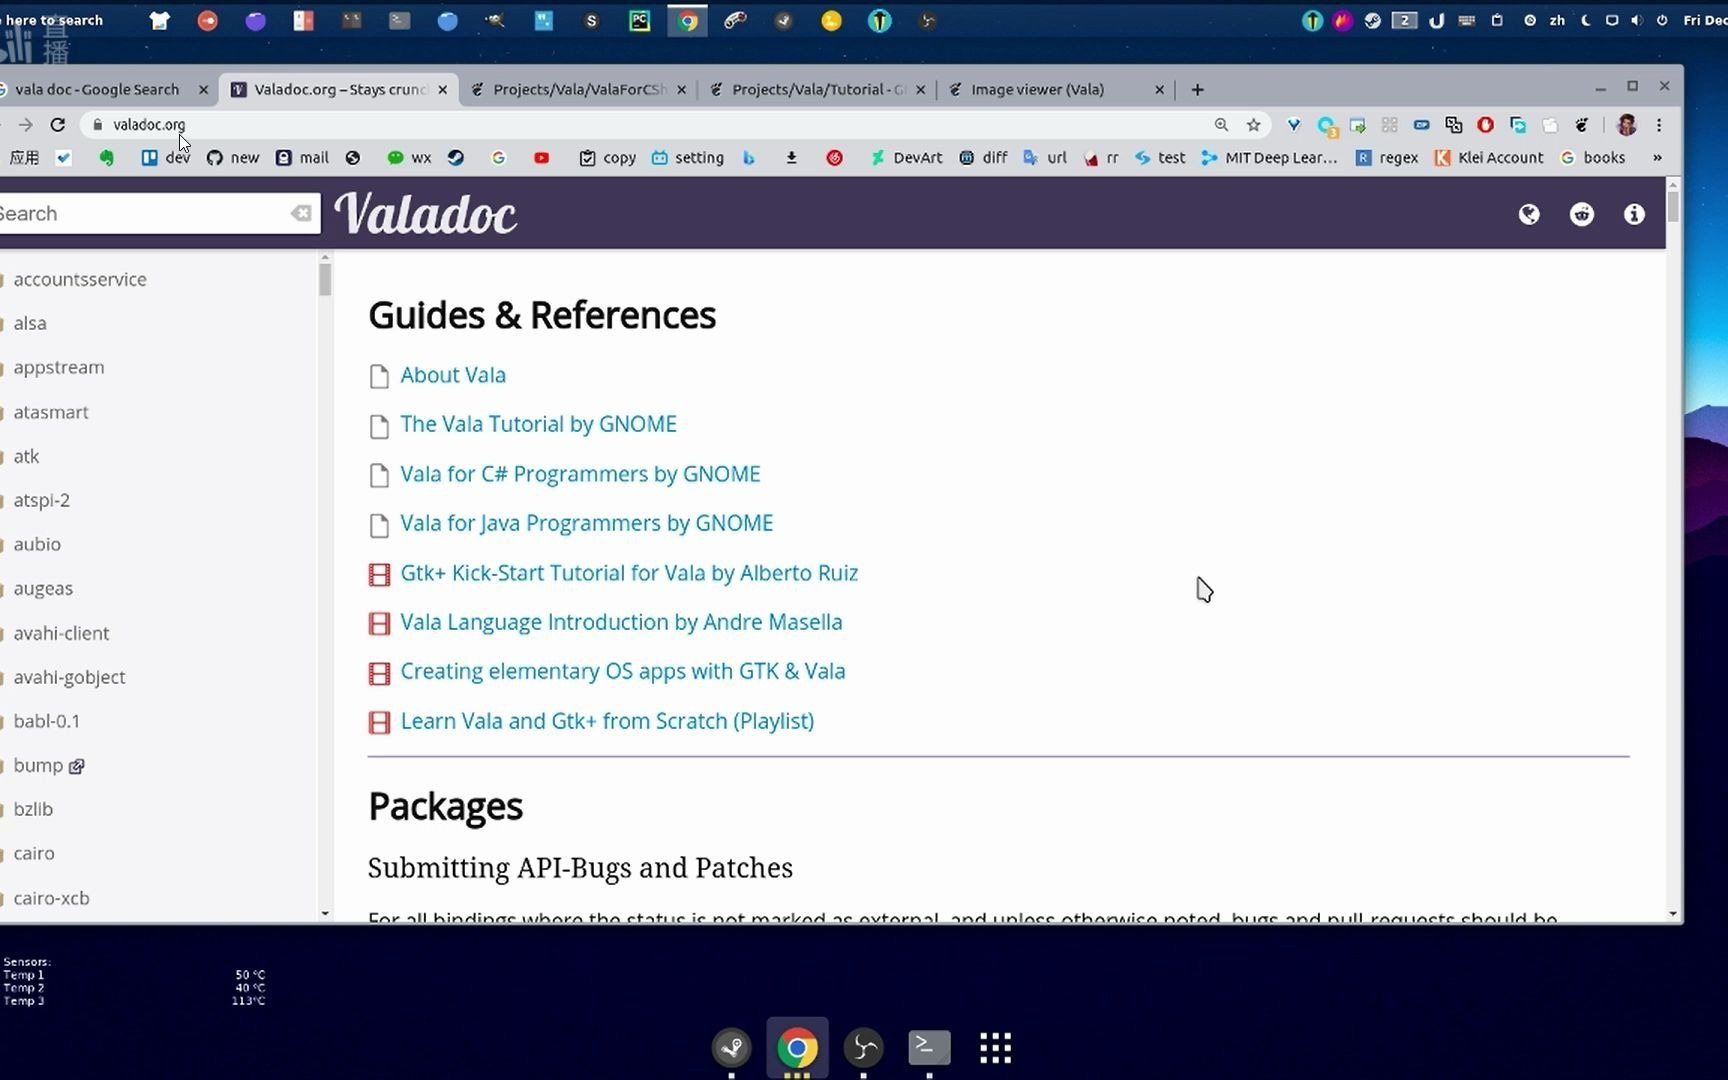Image resolution: width=1728 pixels, height=1080 pixels.
Task: Click Steam tray icon in top panel
Action: (1373, 20)
